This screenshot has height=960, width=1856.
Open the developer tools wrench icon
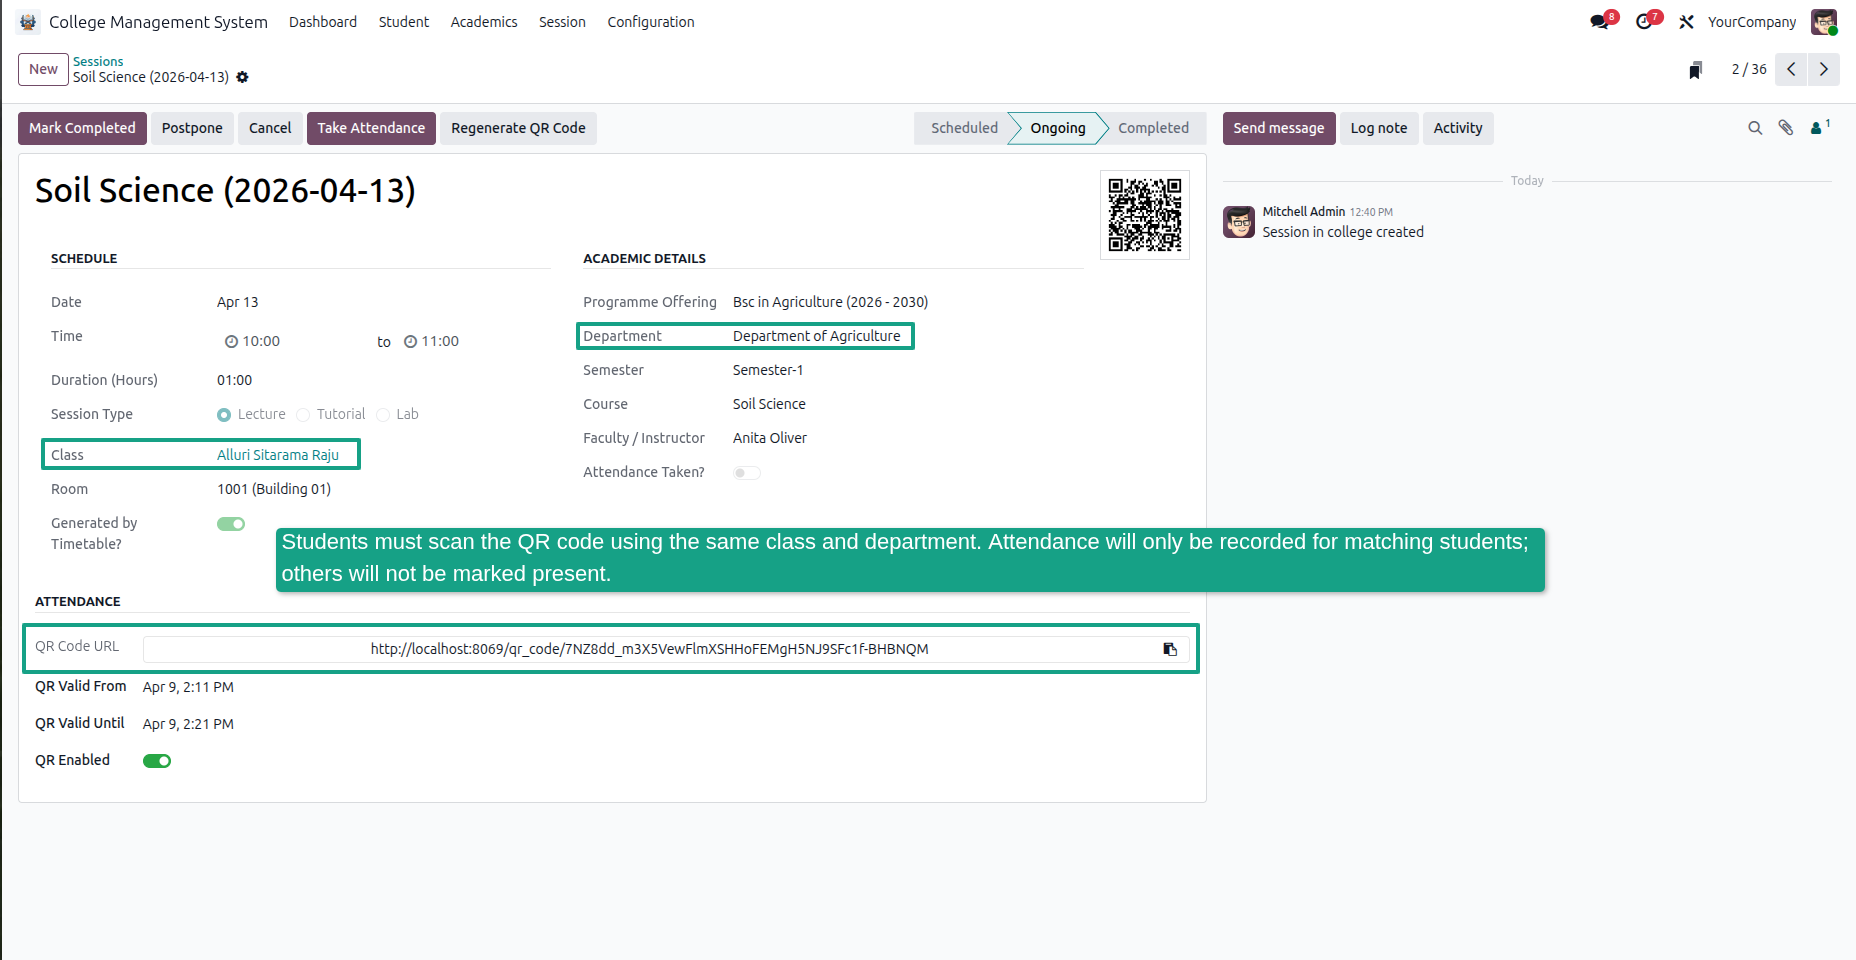click(x=1687, y=22)
